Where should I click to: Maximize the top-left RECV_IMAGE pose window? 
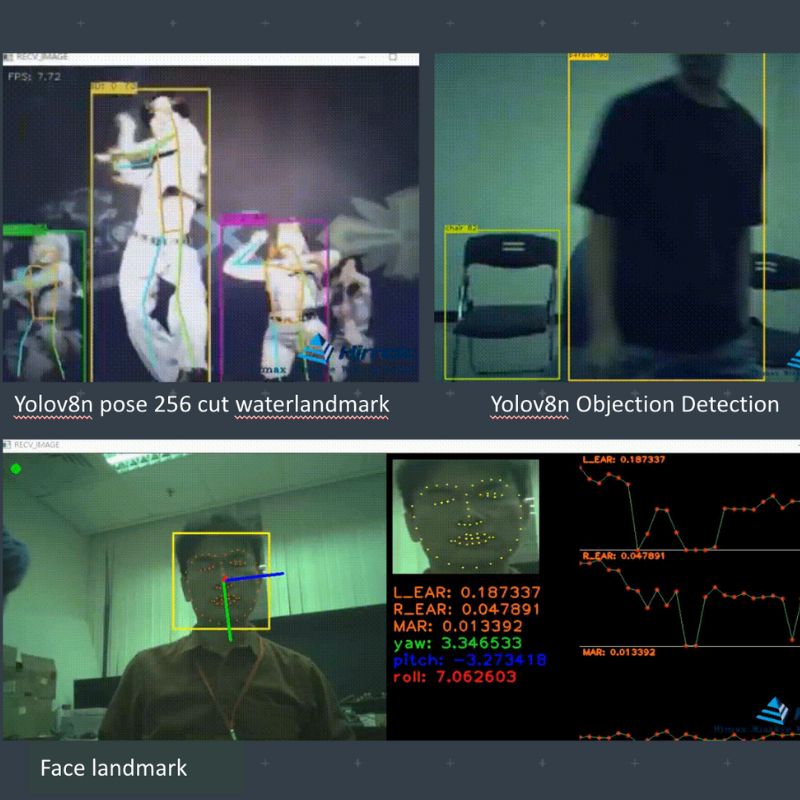pyautogui.click(x=392, y=59)
